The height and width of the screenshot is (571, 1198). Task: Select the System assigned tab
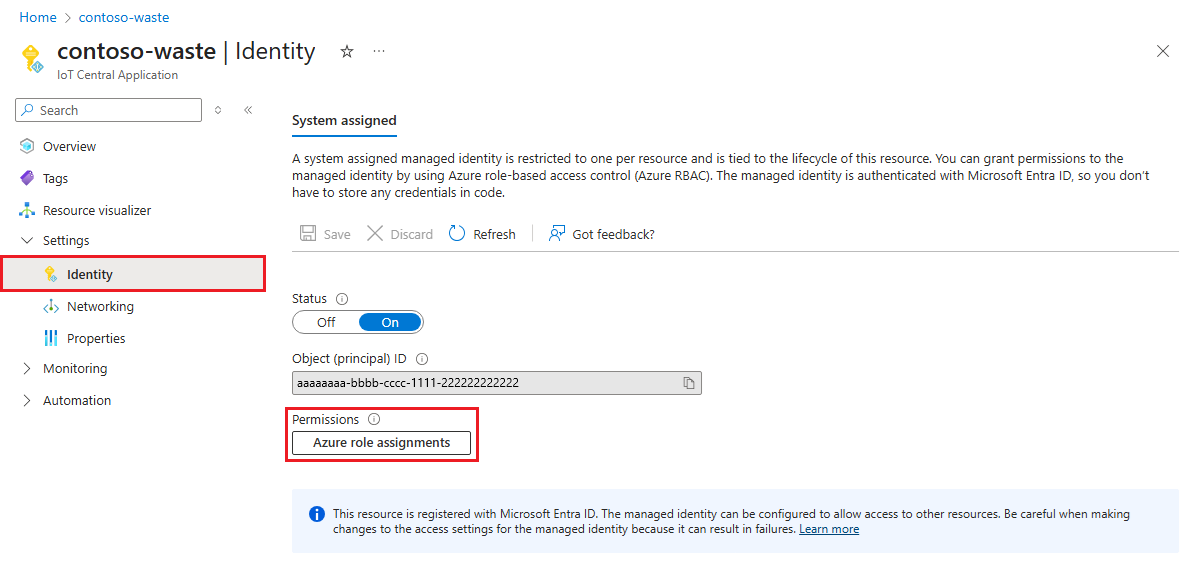tap(345, 120)
